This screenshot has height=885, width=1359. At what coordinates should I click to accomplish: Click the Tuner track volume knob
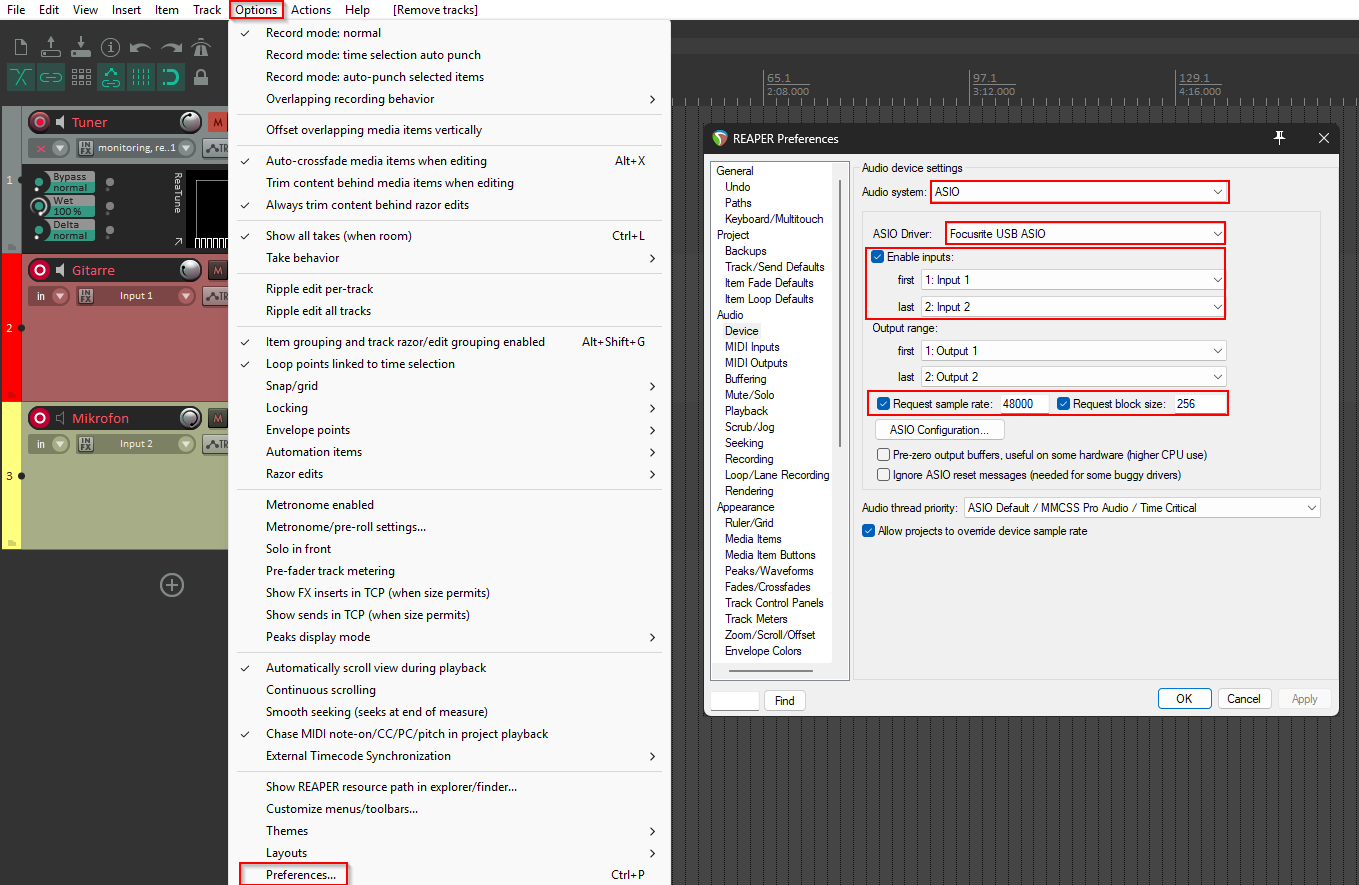coord(190,122)
